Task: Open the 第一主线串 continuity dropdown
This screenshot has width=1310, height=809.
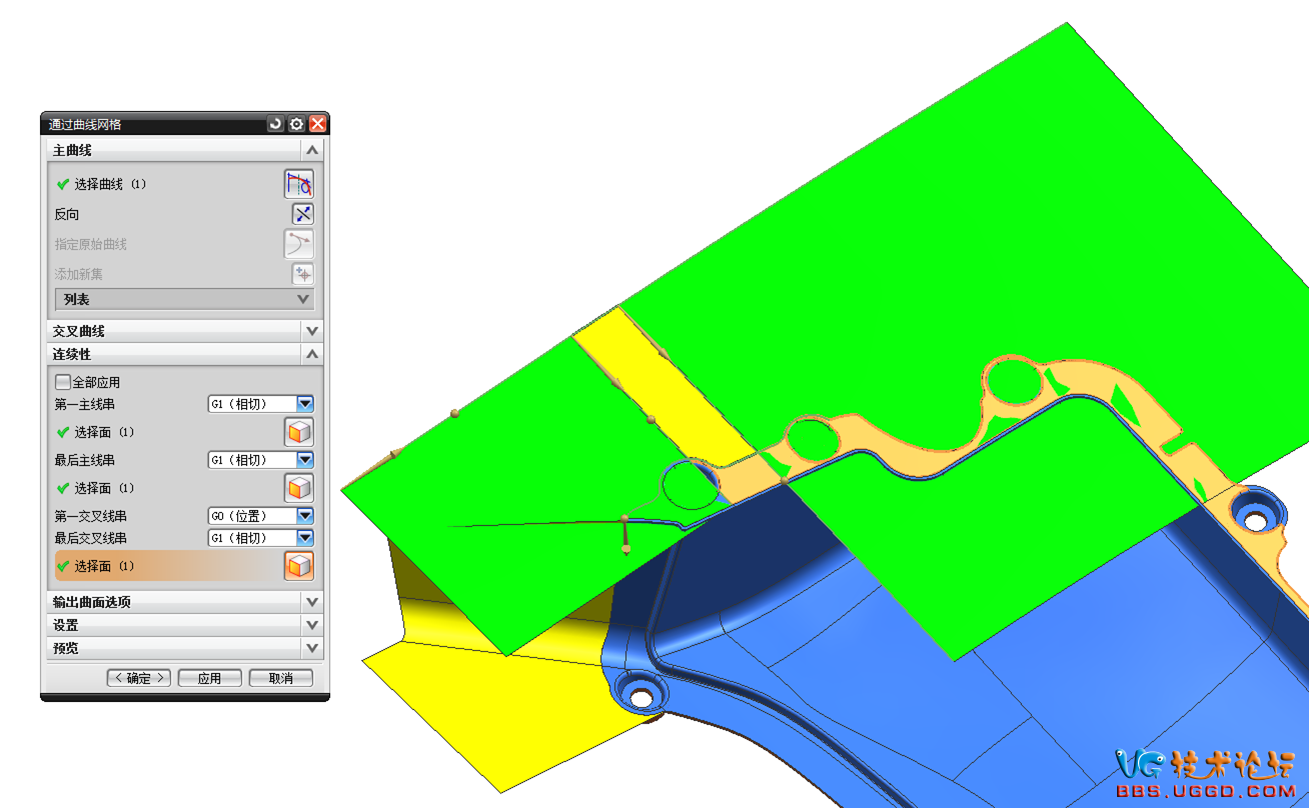Action: [x=305, y=404]
